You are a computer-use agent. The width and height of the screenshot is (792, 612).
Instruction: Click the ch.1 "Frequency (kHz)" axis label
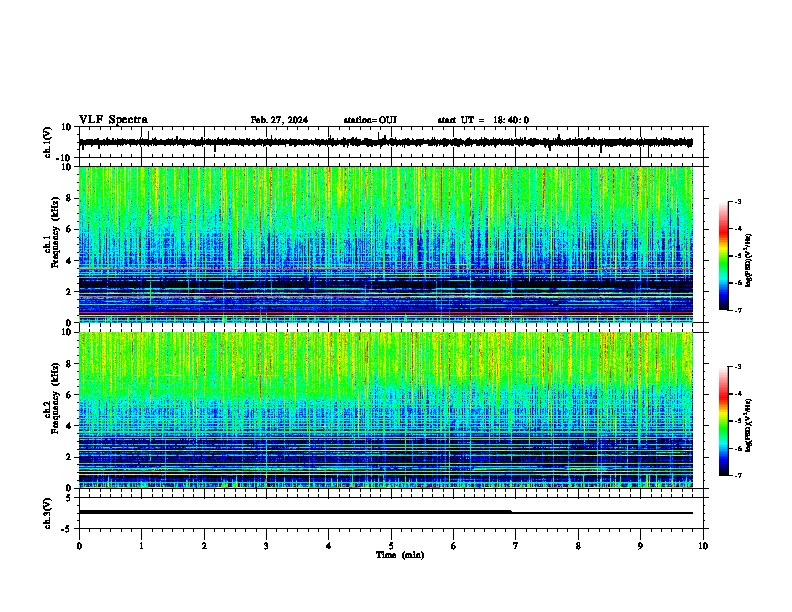click(x=56, y=232)
